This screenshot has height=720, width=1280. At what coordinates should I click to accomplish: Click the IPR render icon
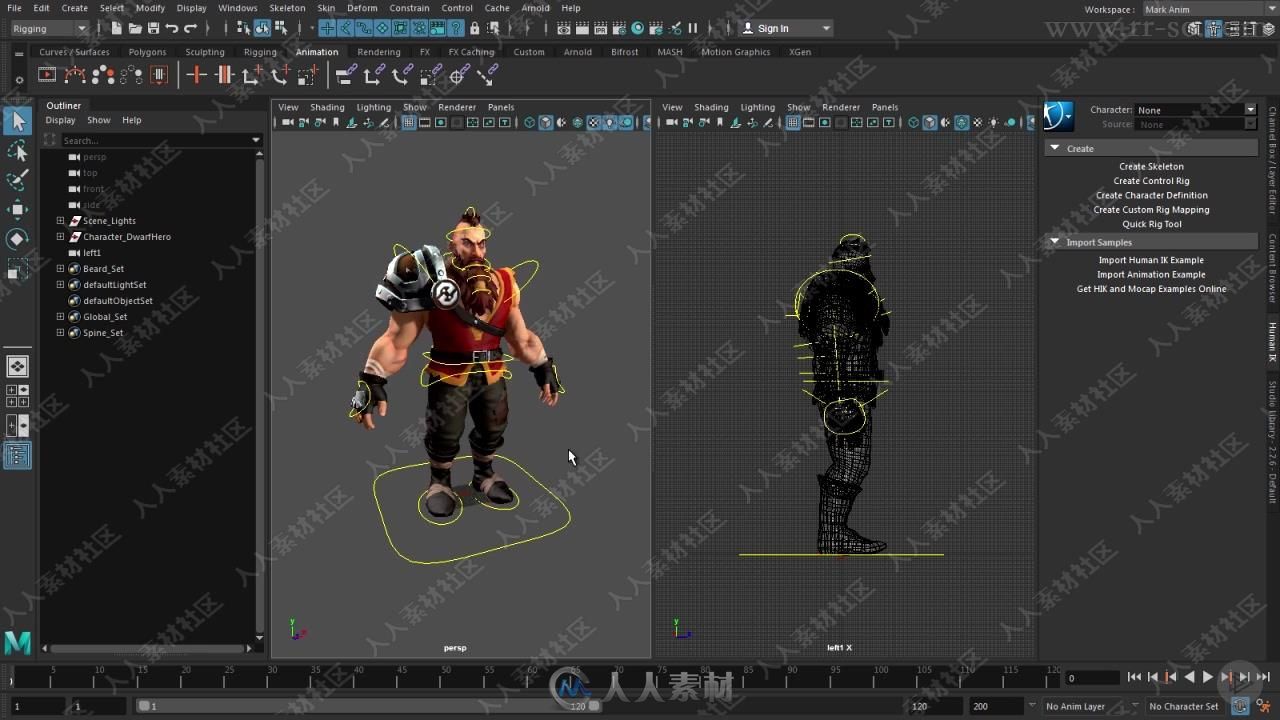601,28
